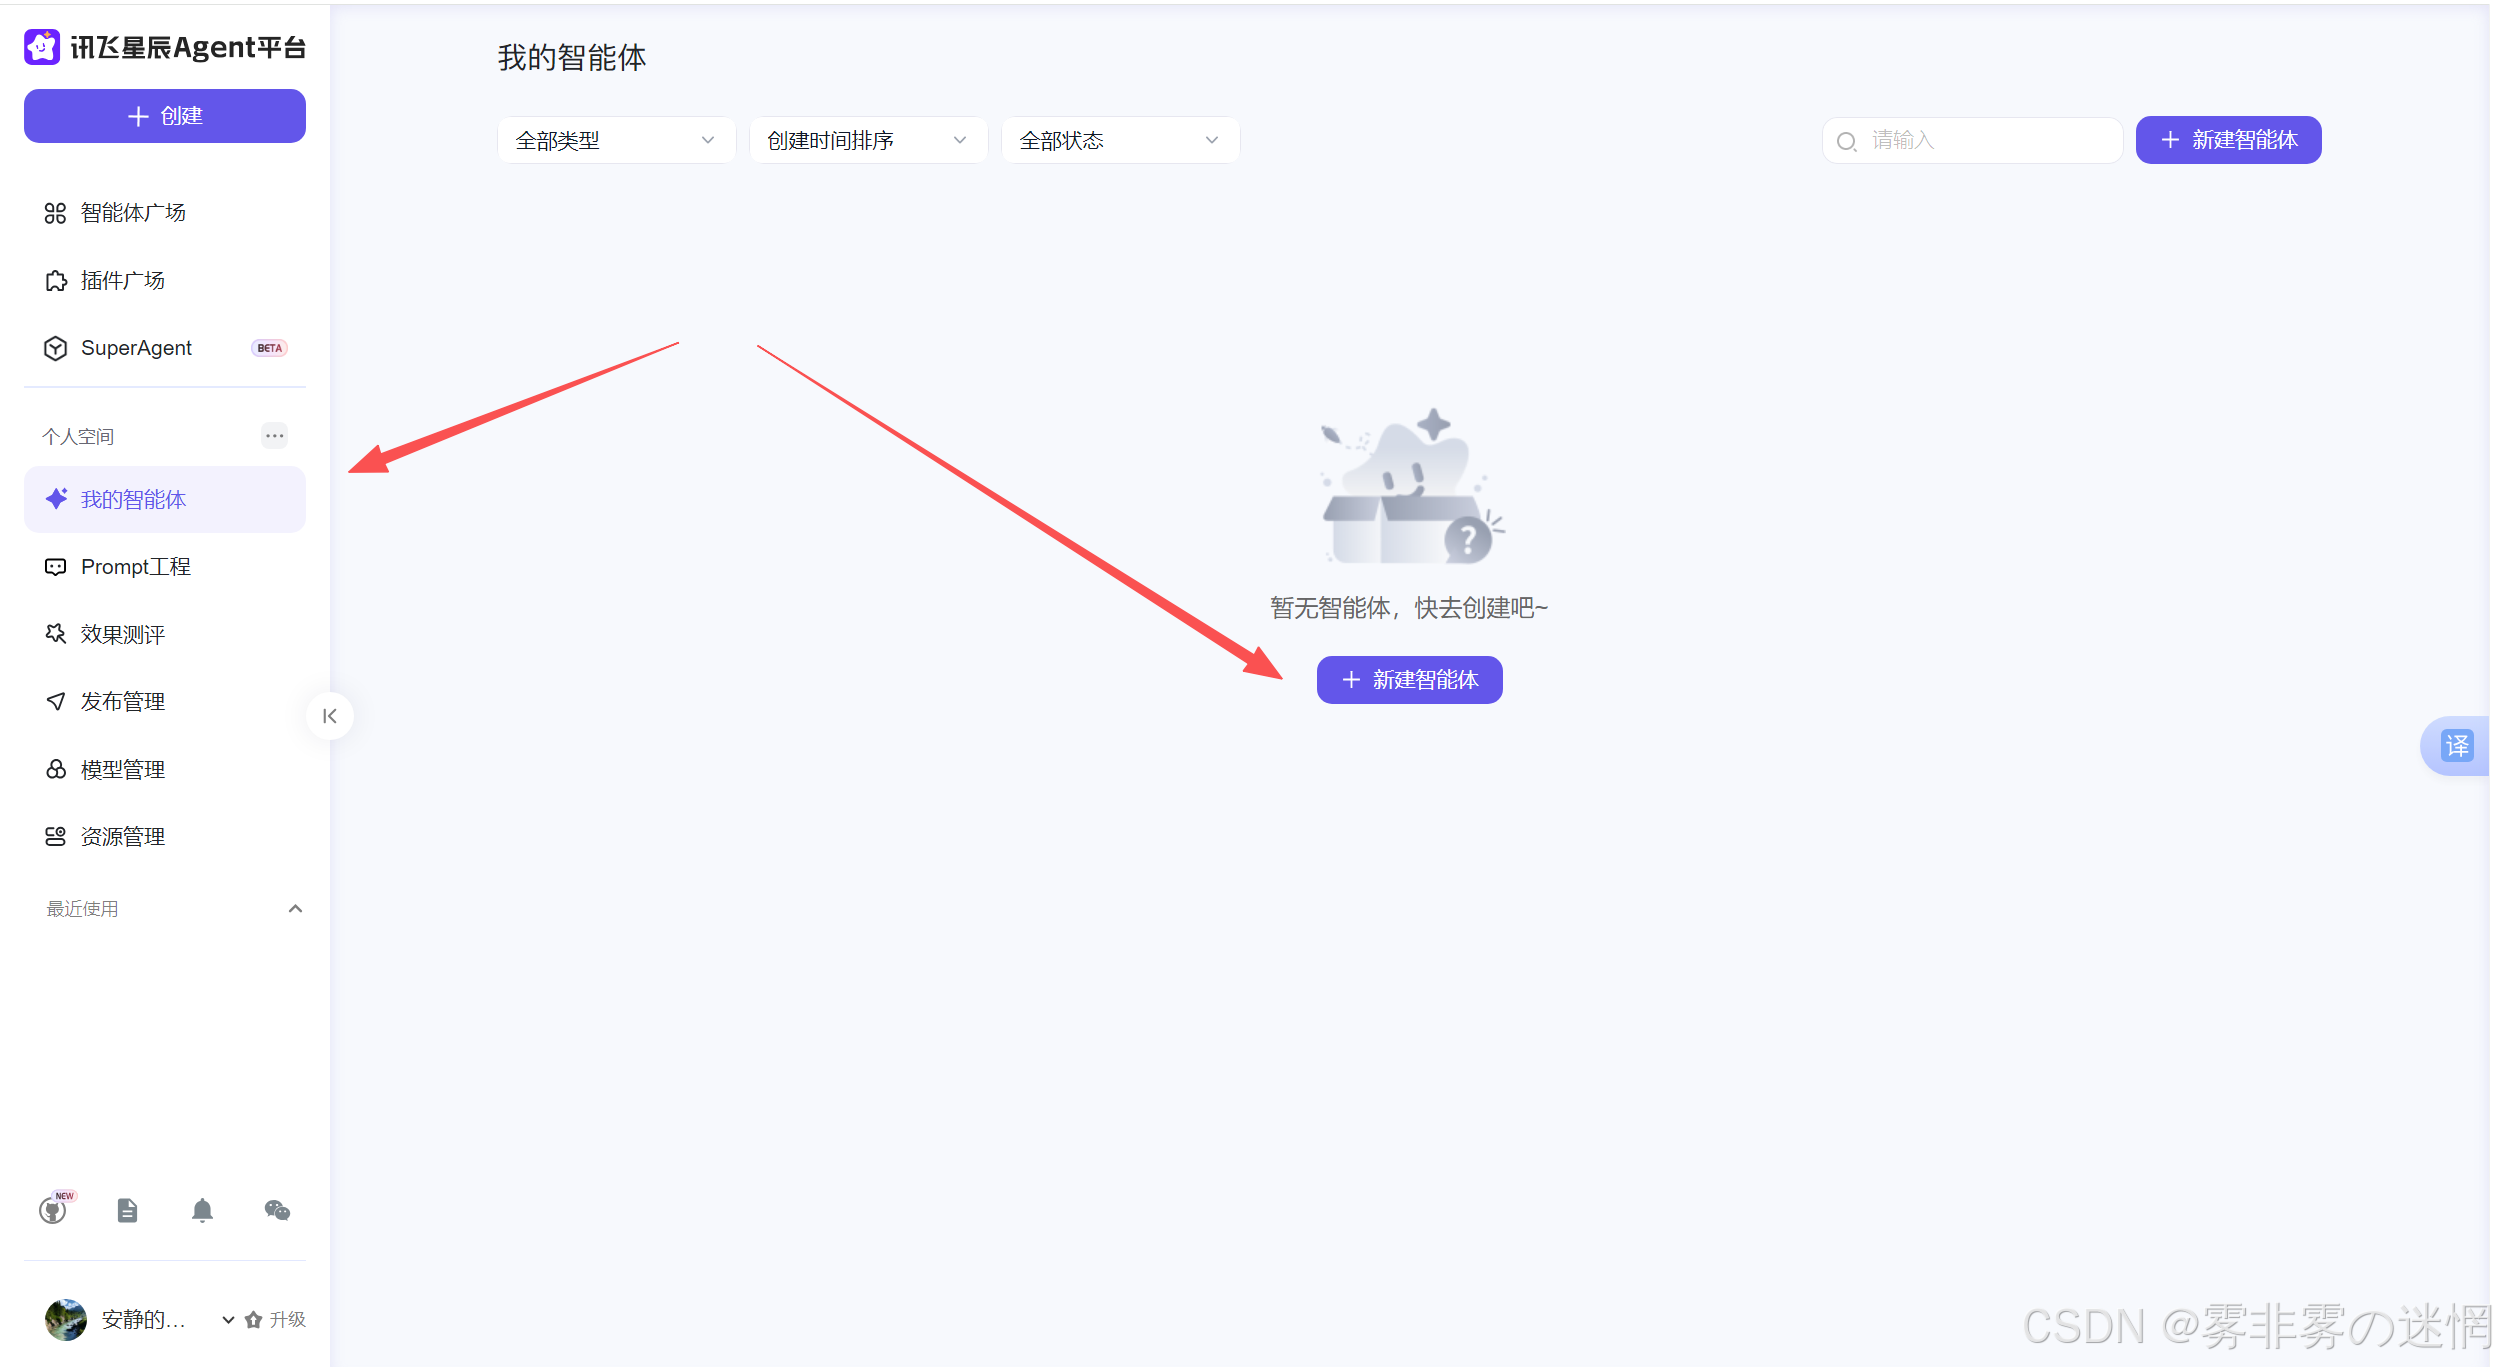Open the 全部状态 status dropdown
The width and height of the screenshot is (2498, 1367).
pos(1120,141)
